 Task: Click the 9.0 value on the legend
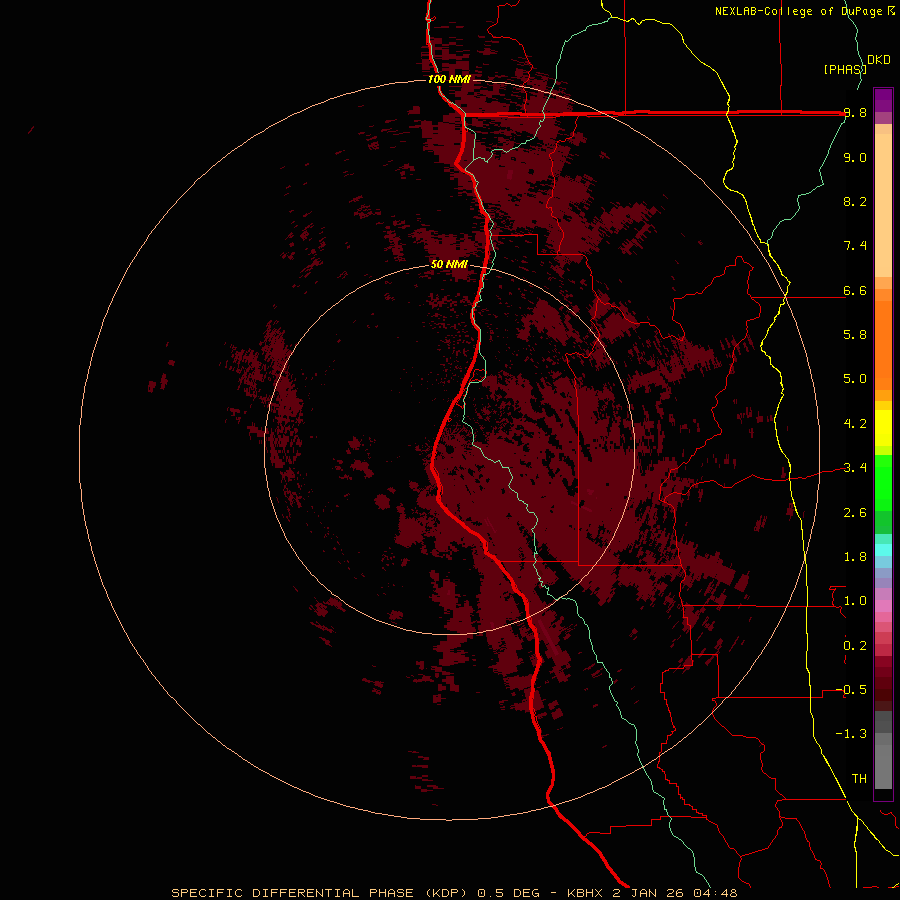pyautogui.click(x=855, y=157)
